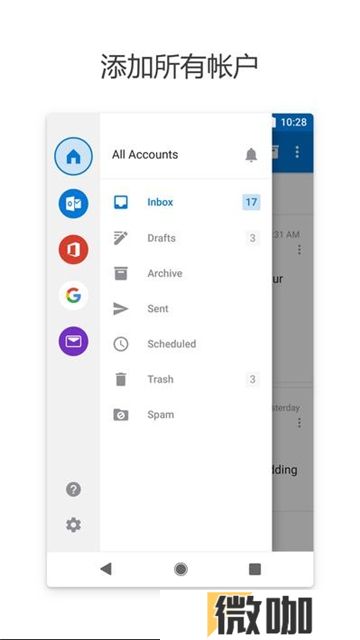Screen dimensions: 360x640
Task: Open the Spam folder
Action: pos(186,415)
